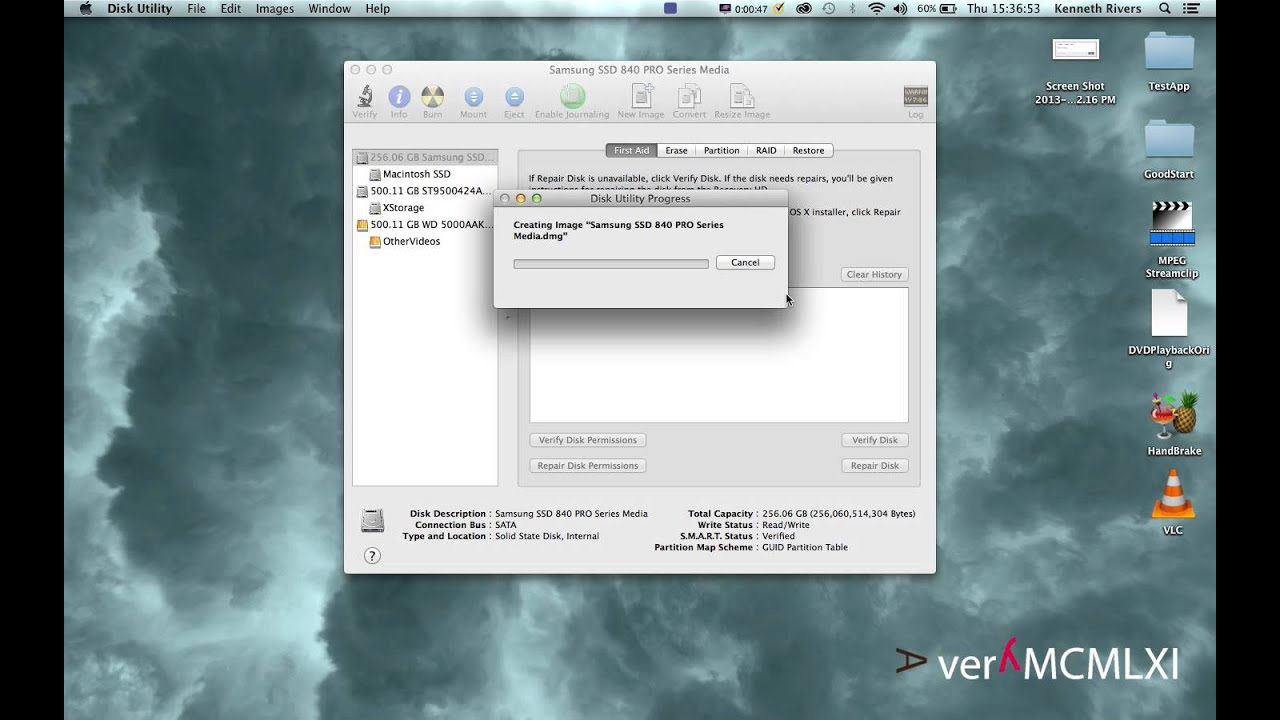Select the Screen Shot file on desktop
Viewport: 1280px width, 720px height.
click(1075, 70)
